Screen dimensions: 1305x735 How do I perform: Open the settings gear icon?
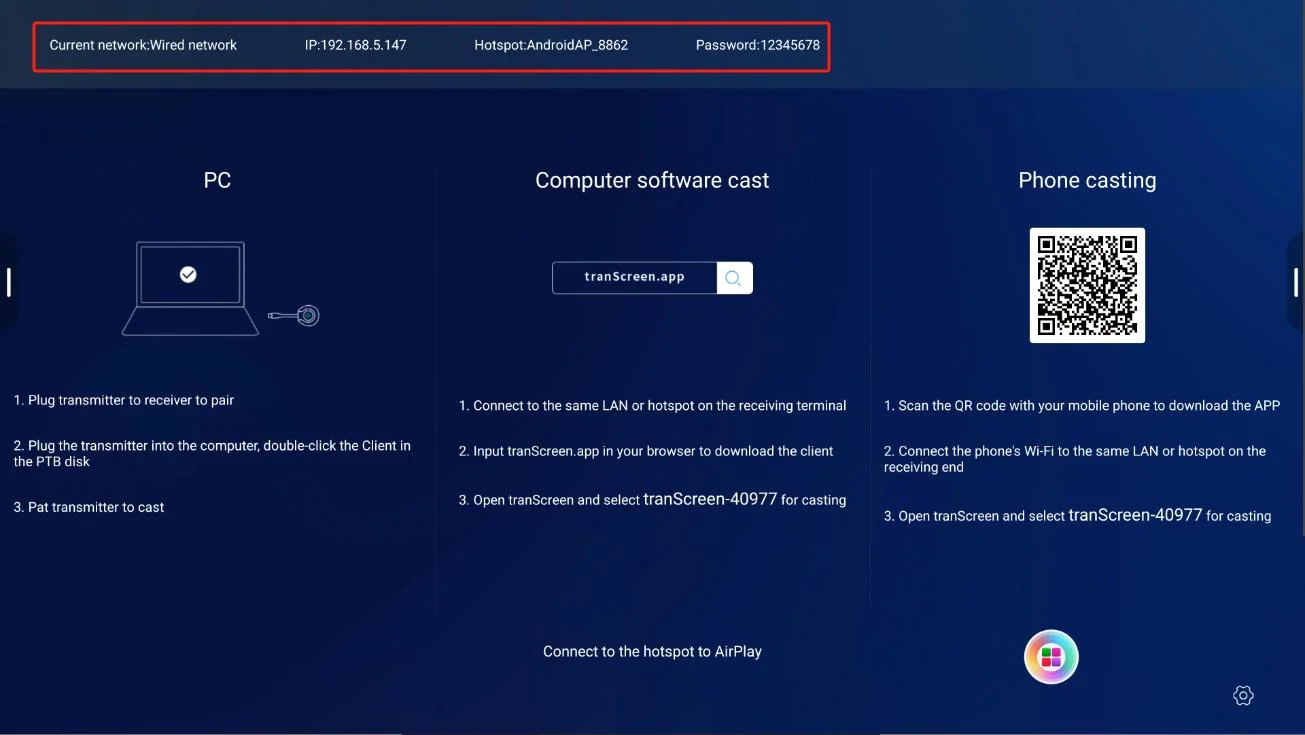[x=1243, y=696]
